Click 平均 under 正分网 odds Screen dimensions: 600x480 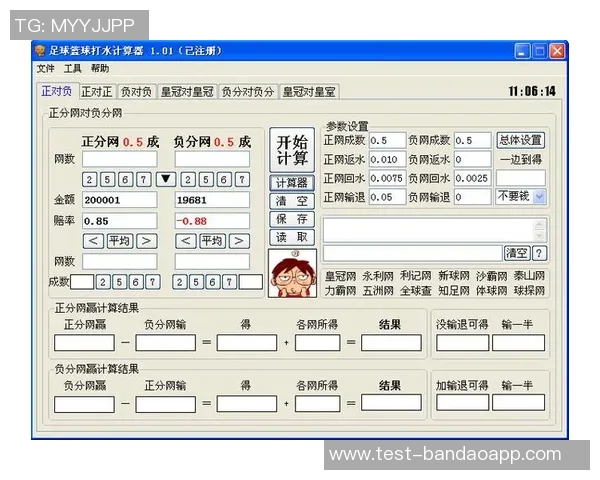click(x=120, y=241)
